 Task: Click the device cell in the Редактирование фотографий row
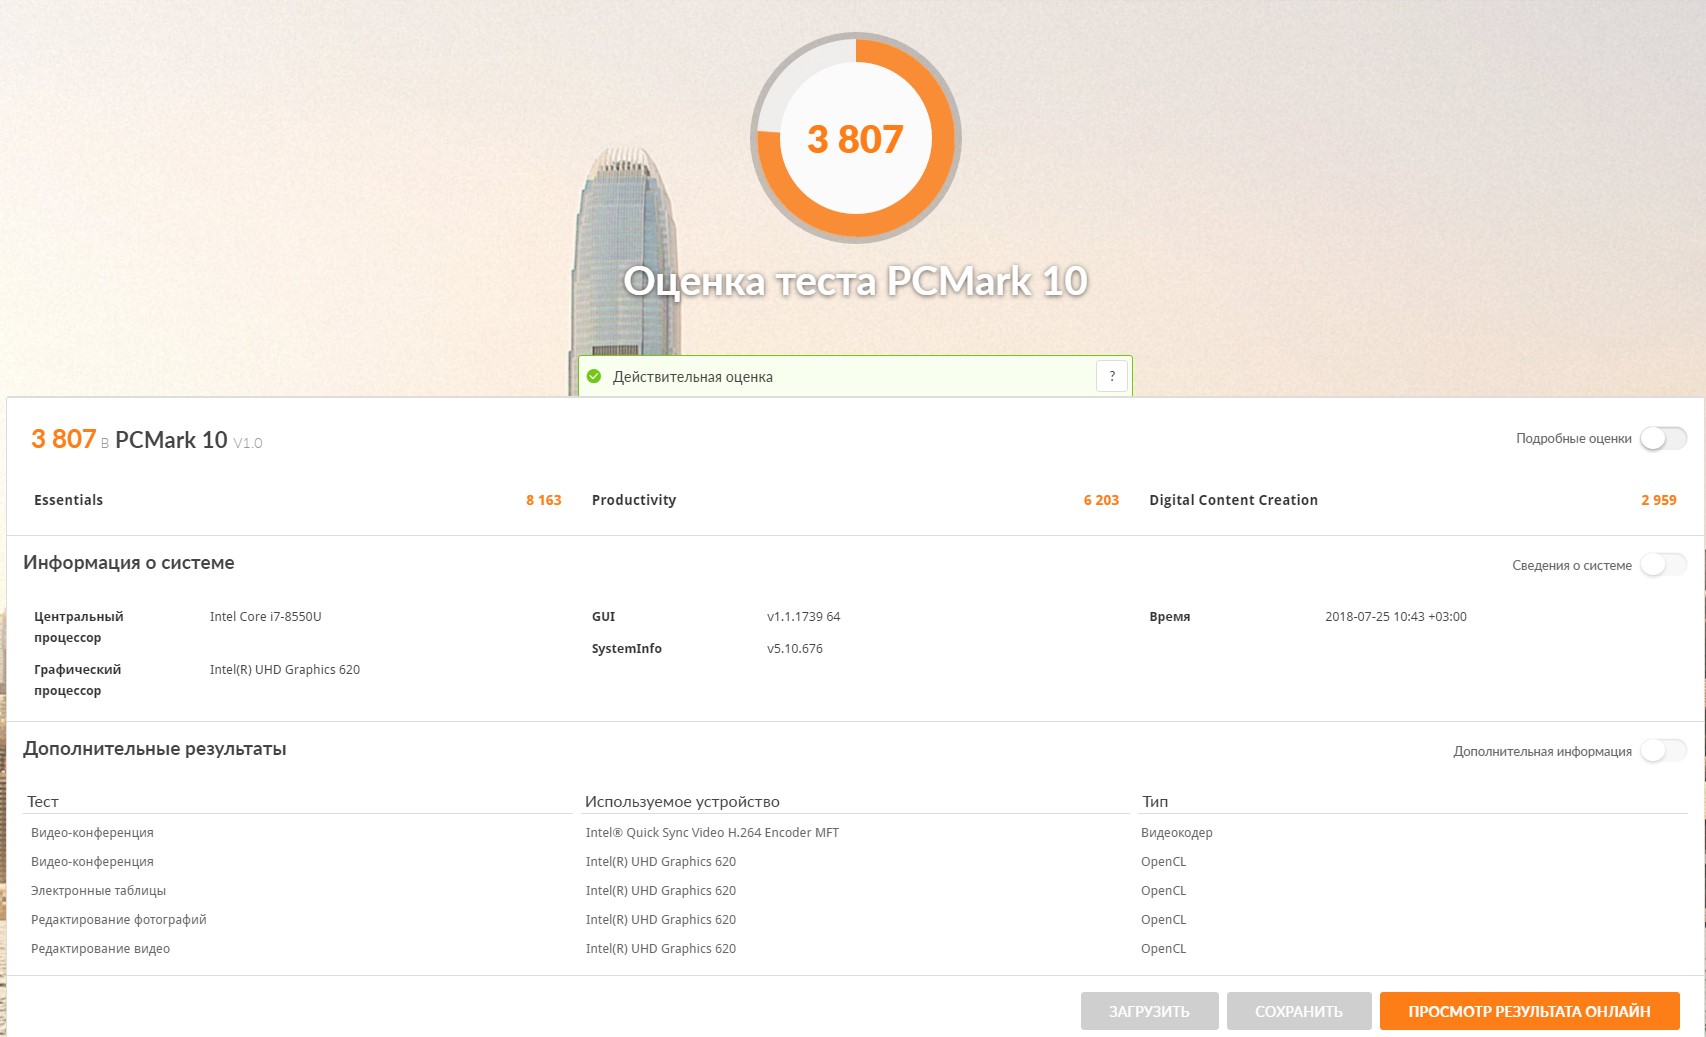coord(660,920)
